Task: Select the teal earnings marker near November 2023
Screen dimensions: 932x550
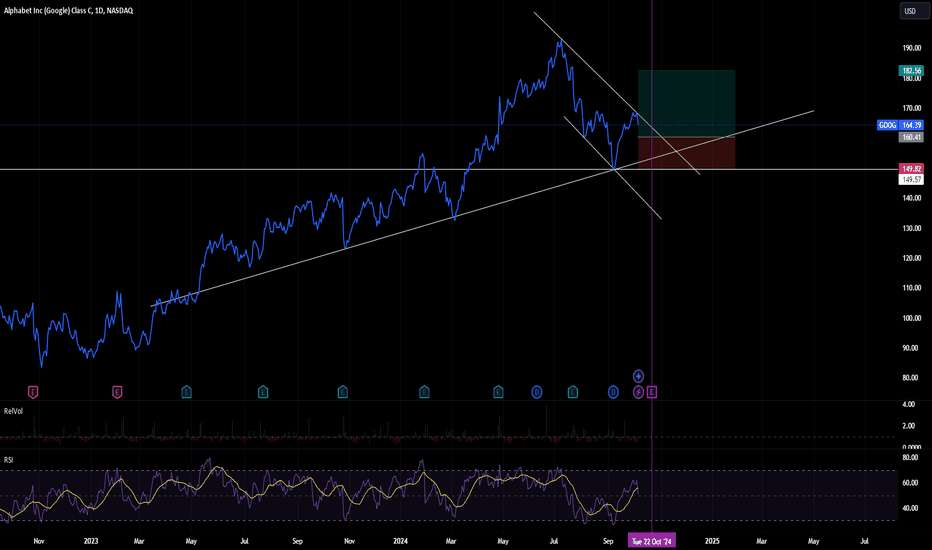Action: (x=343, y=392)
